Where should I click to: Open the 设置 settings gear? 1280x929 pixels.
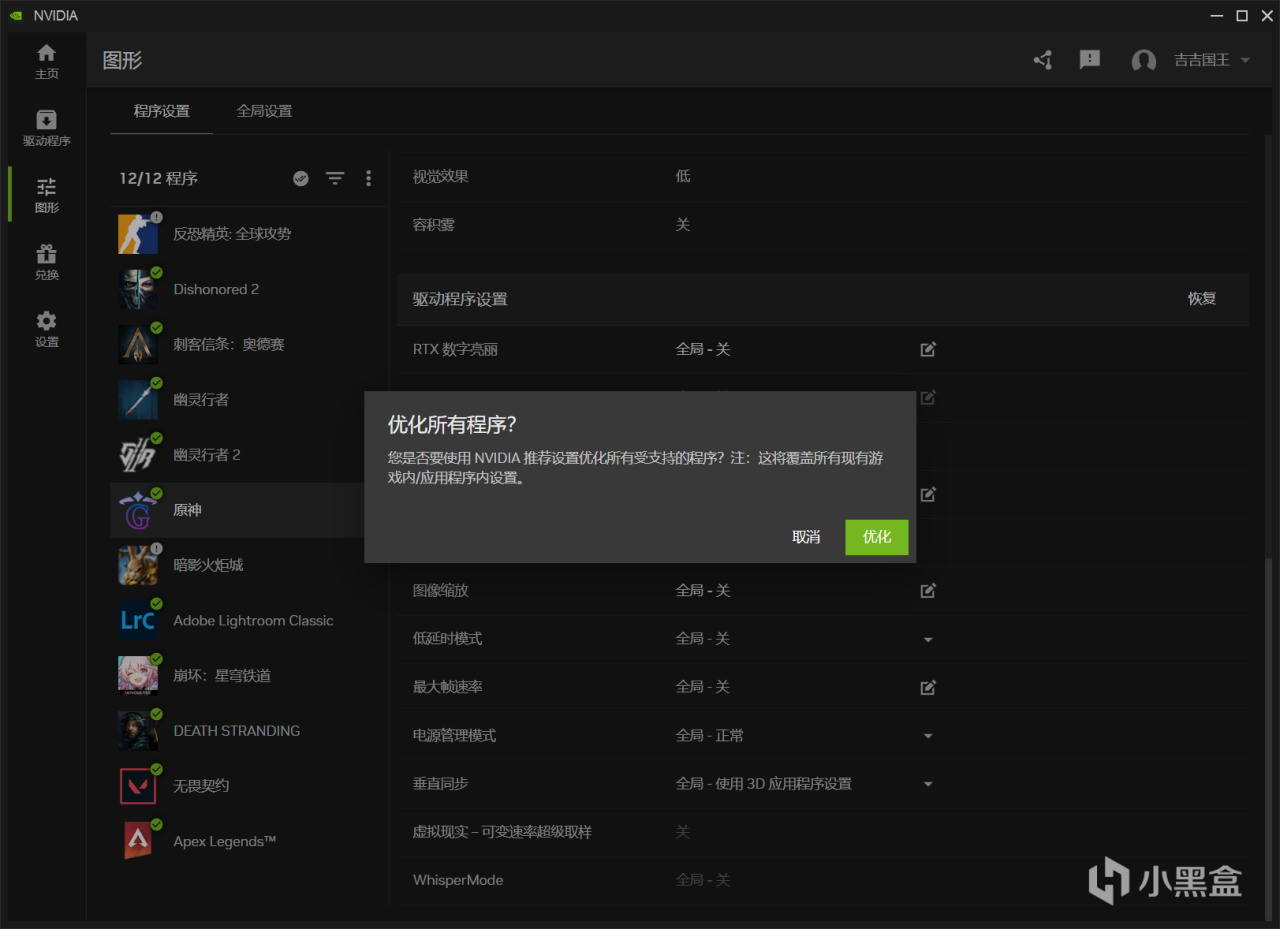tap(47, 329)
